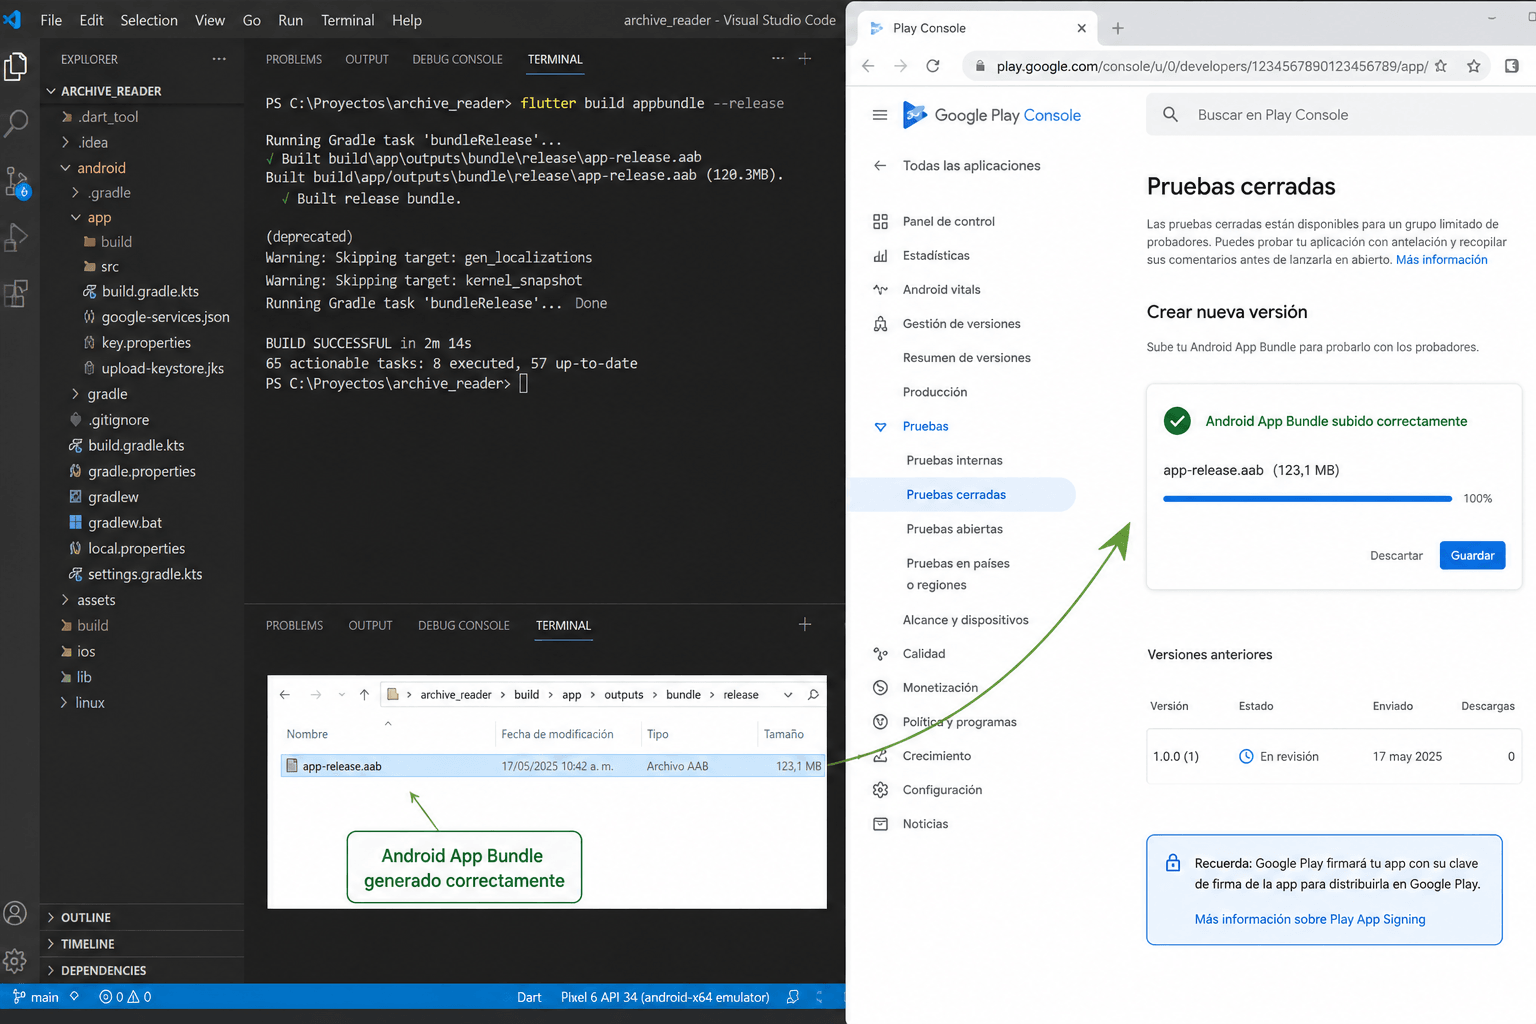Select app-release.aab file row

553,766
